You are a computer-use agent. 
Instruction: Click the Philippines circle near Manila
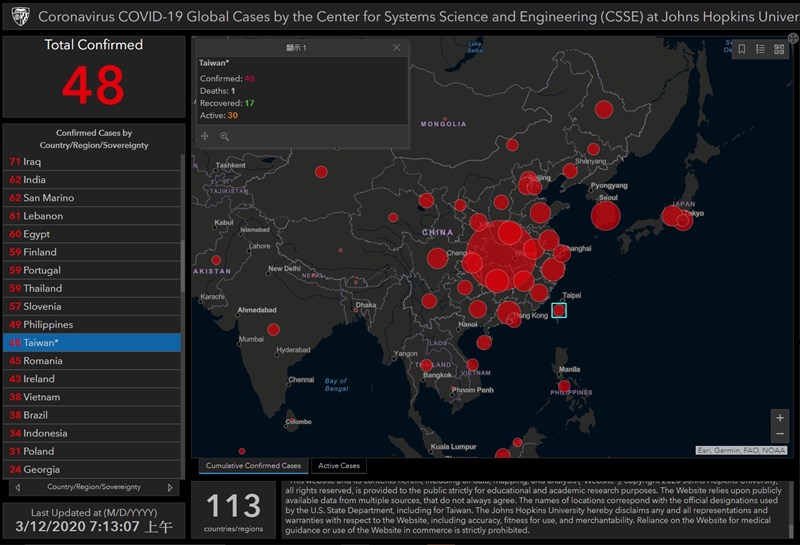564,386
